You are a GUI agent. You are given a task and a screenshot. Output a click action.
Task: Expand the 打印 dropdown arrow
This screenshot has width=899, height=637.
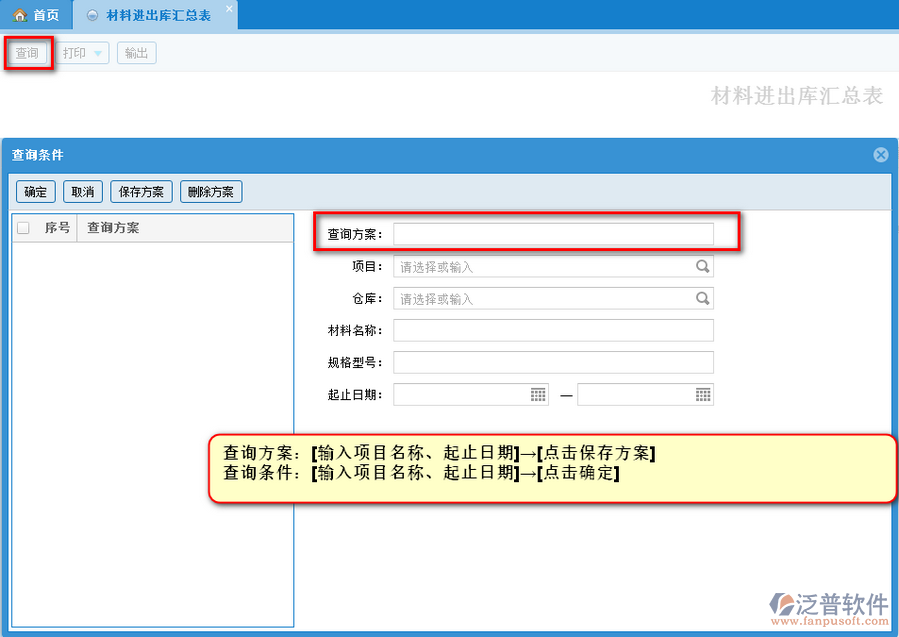coord(98,54)
